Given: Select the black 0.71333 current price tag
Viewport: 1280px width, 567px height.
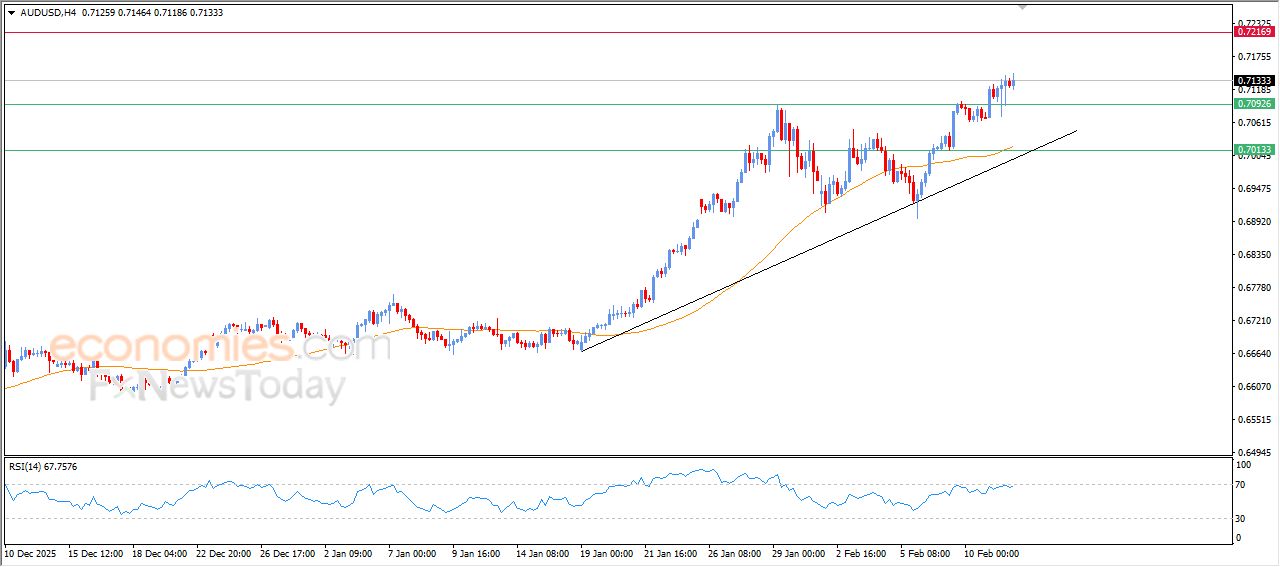Looking at the screenshot, I should [1254, 81].
